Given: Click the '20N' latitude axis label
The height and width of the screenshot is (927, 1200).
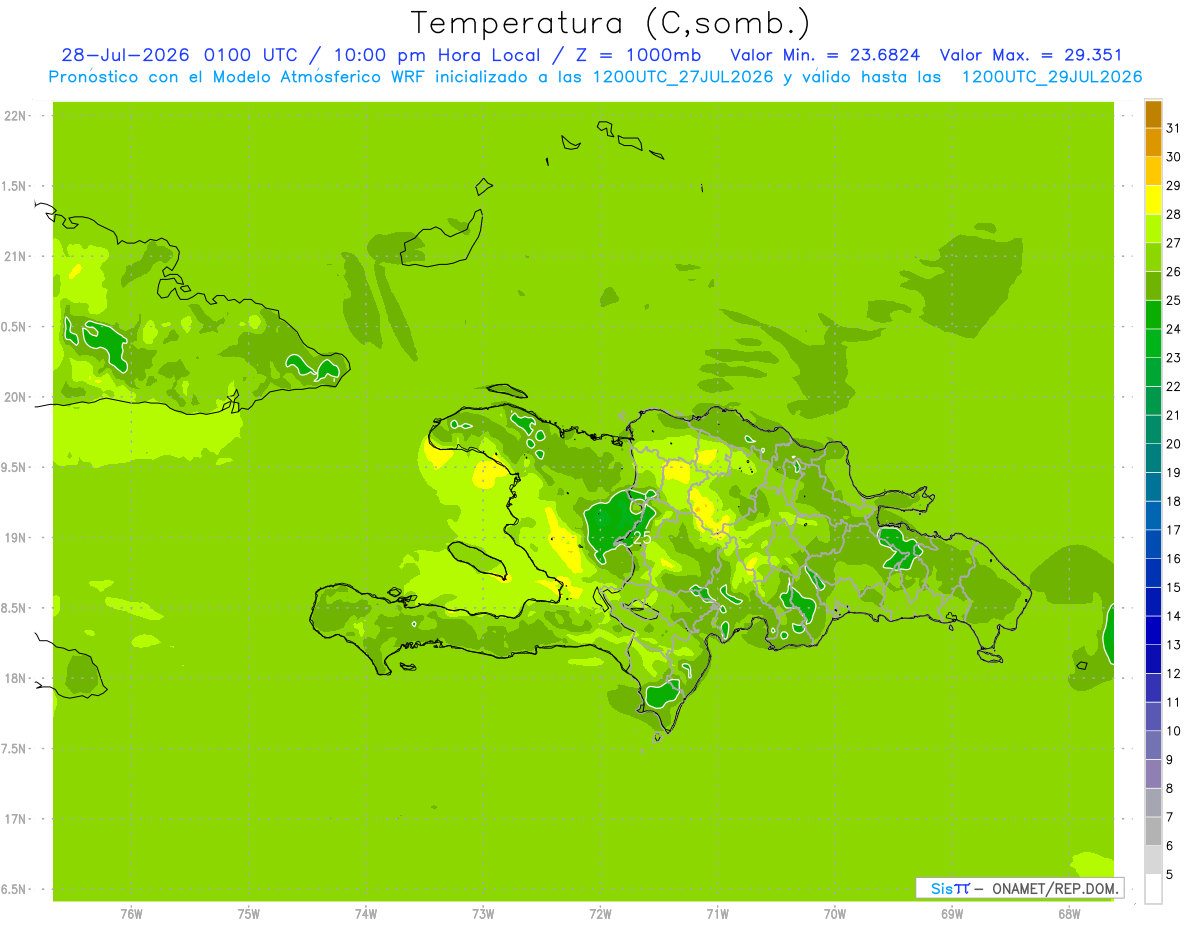Looking at the screenshot, I should coord(16,397).
